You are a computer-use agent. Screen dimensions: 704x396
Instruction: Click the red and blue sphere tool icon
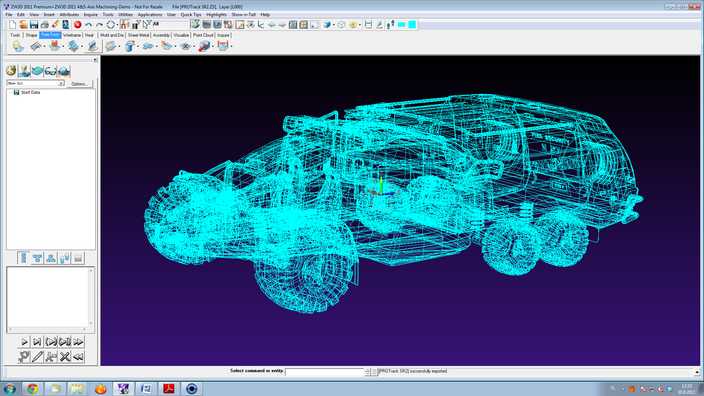point(204,46)
